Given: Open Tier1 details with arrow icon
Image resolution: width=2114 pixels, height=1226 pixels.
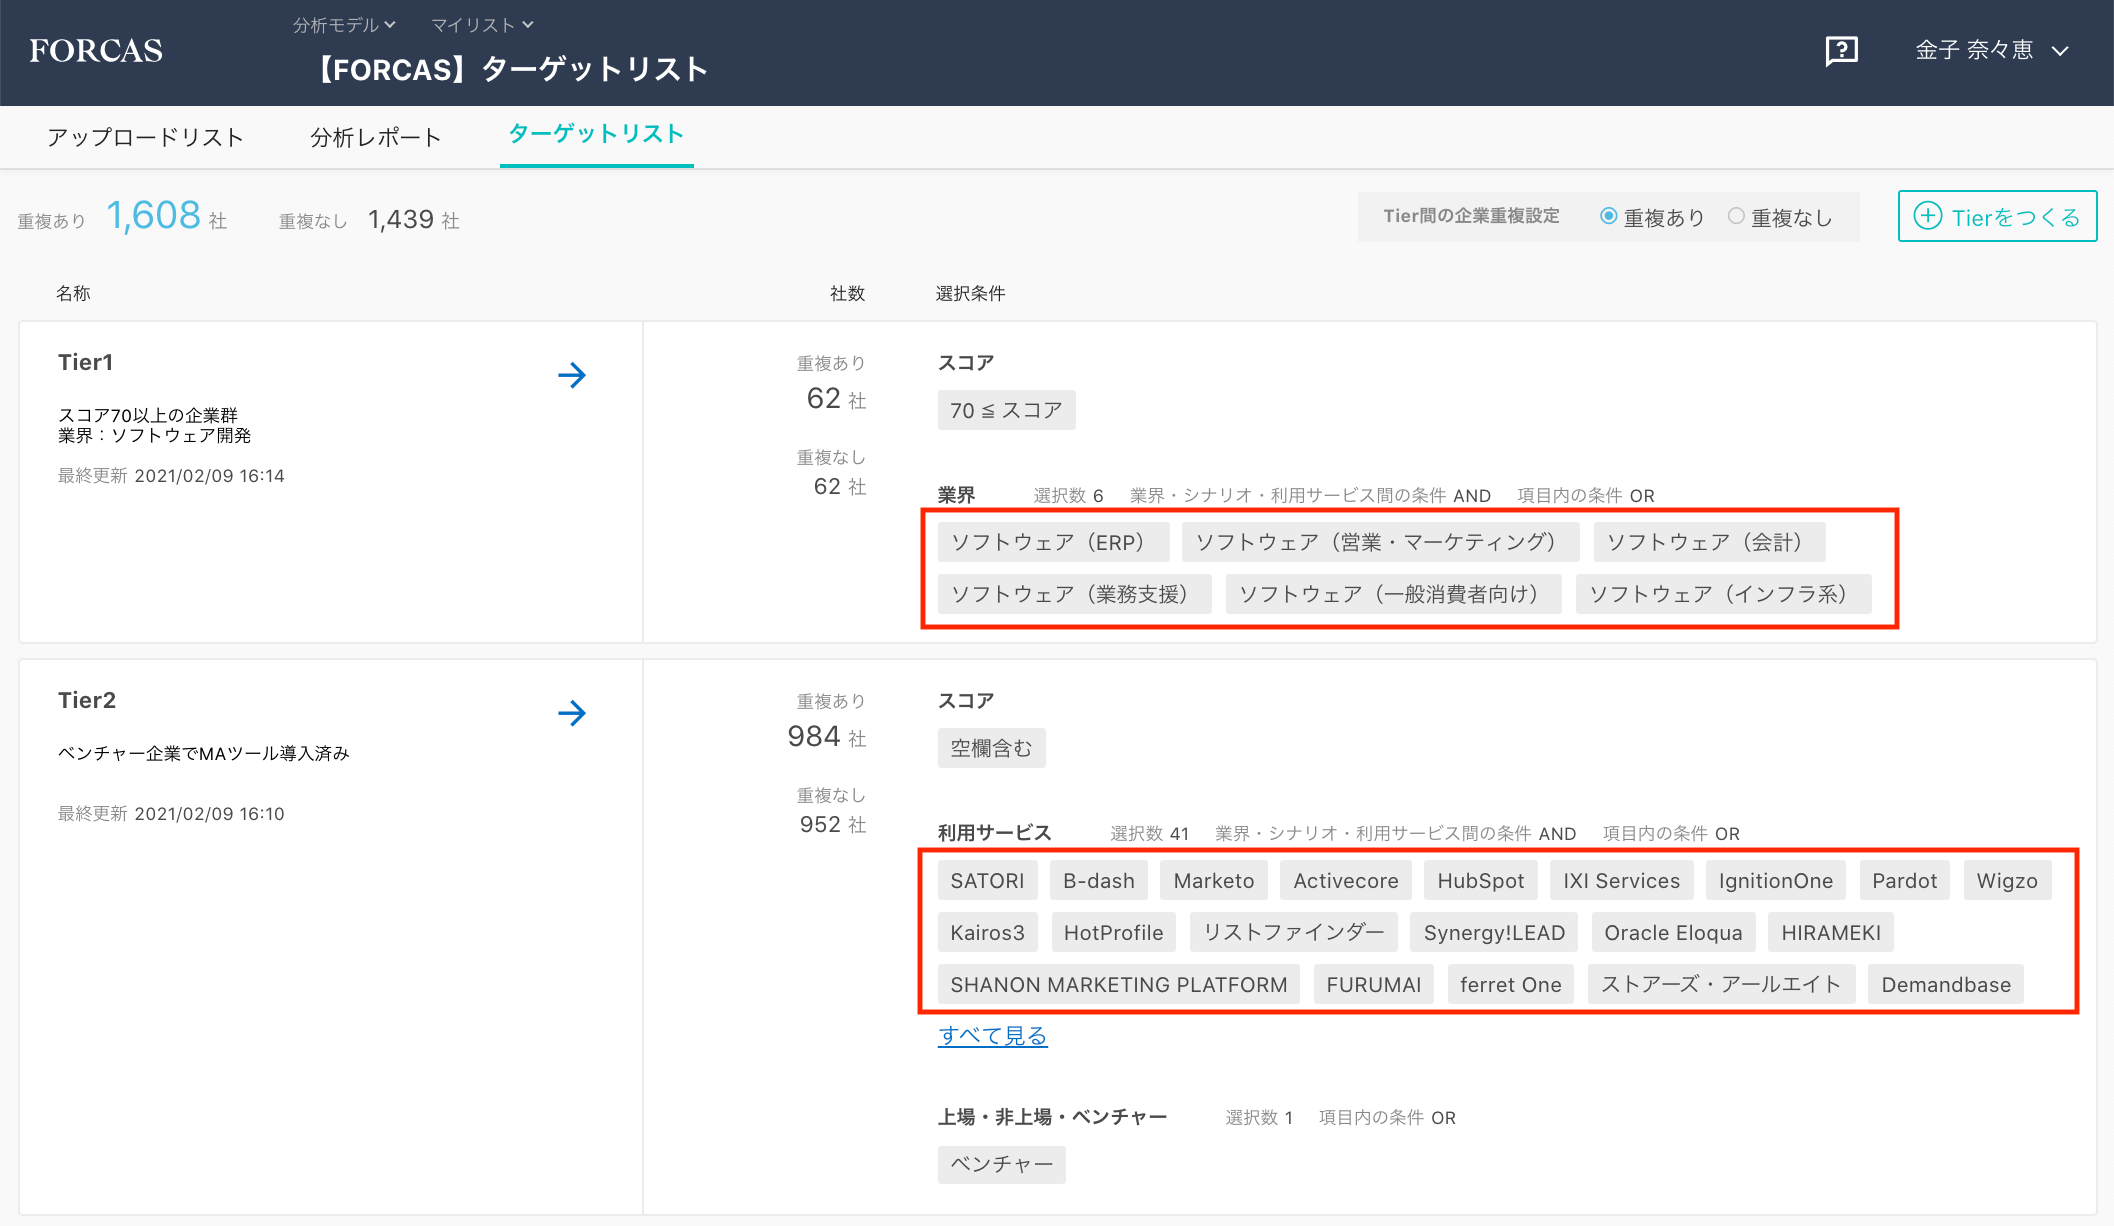Looking at the screenshot, I should [x=572, y=375].
